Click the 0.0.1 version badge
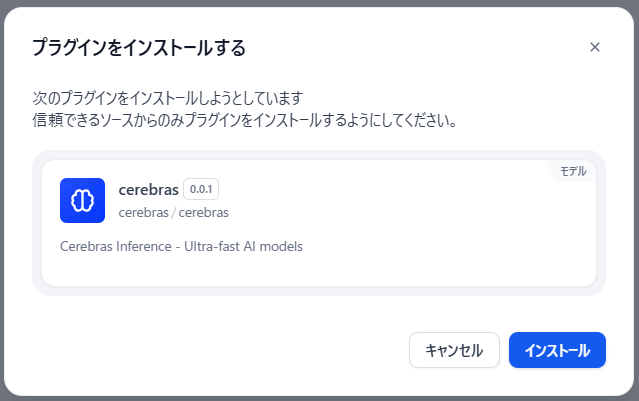The width and height of the screenshot is (639, 401). (x=201, y=189)
